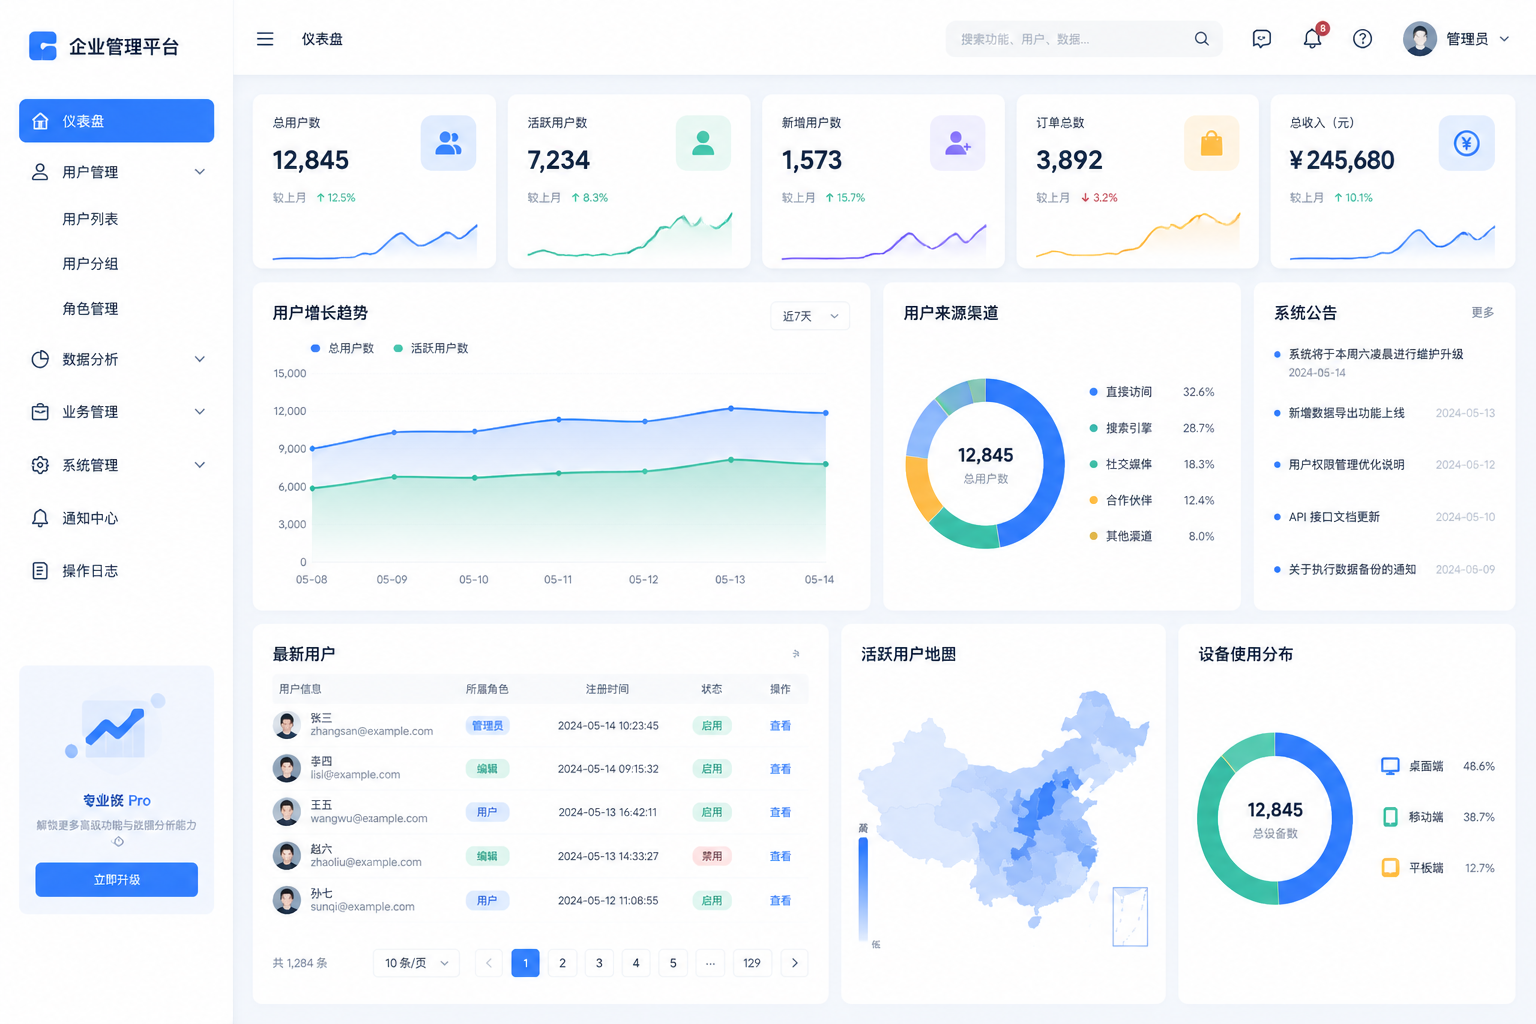This screenshot has height=1024, width=1536.
Task: Open the 近7天 time range dropdown
Action: tap(810, 316)
